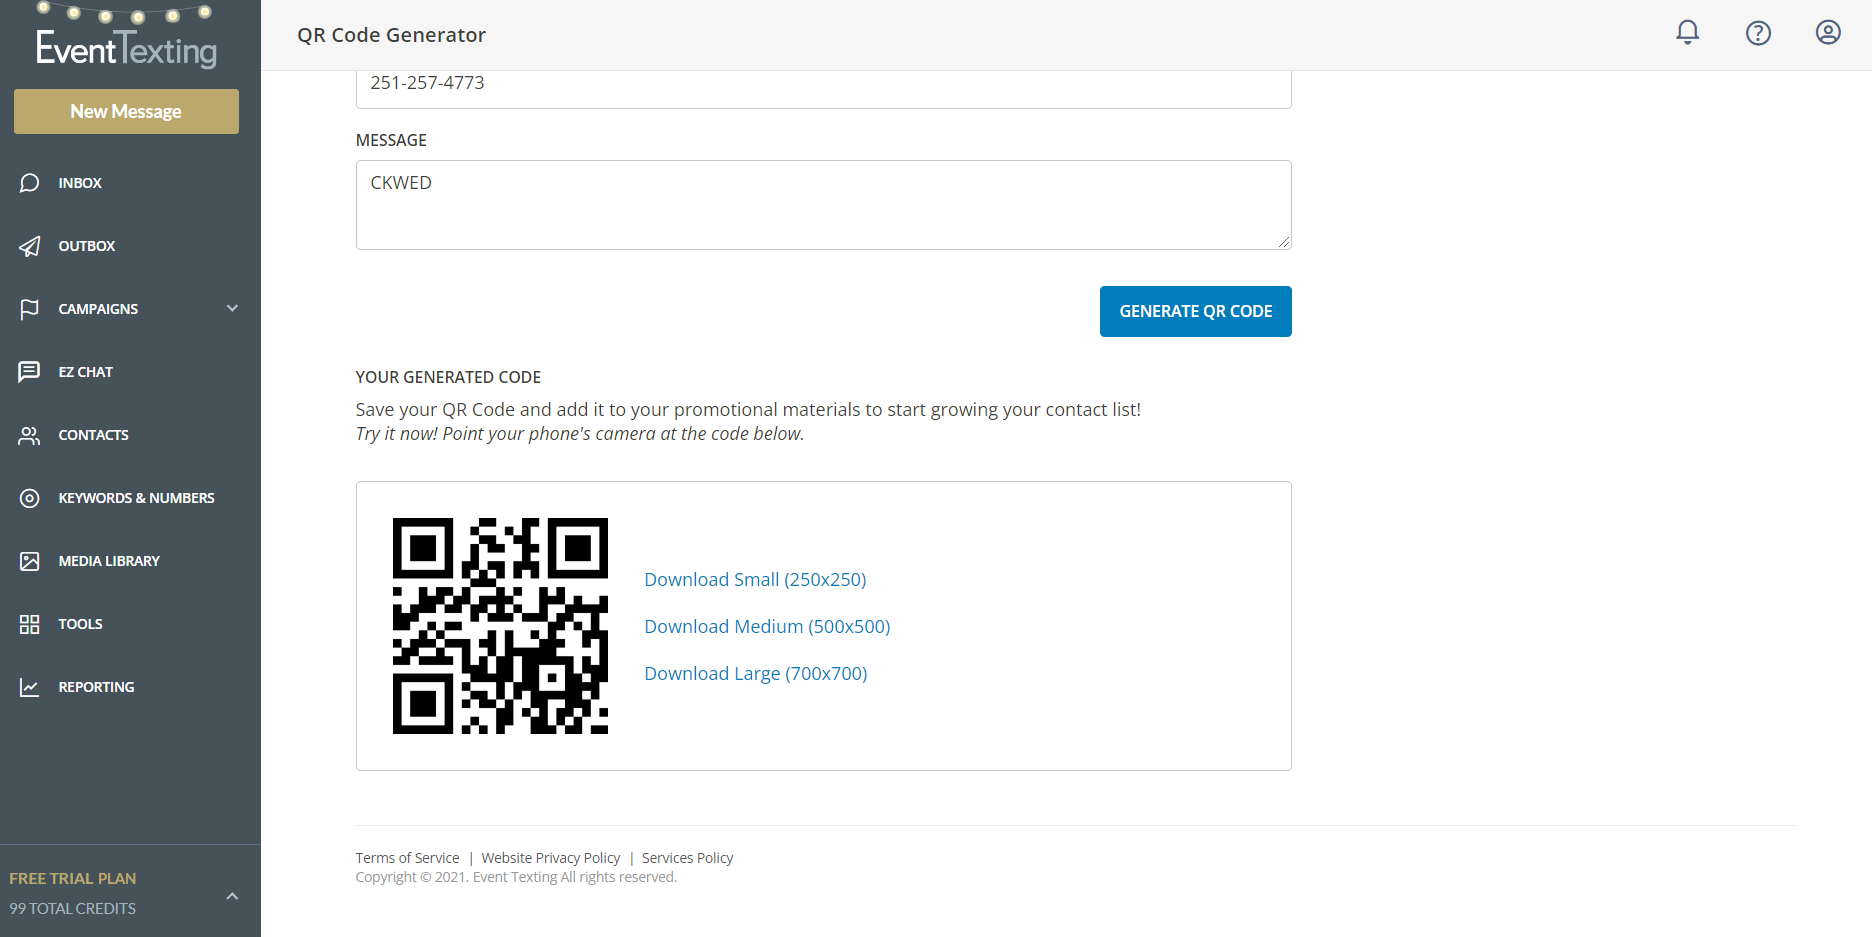Click the EZ Chat message icon
Viewport: 1872px width, 937px height.
coord(30,372)
